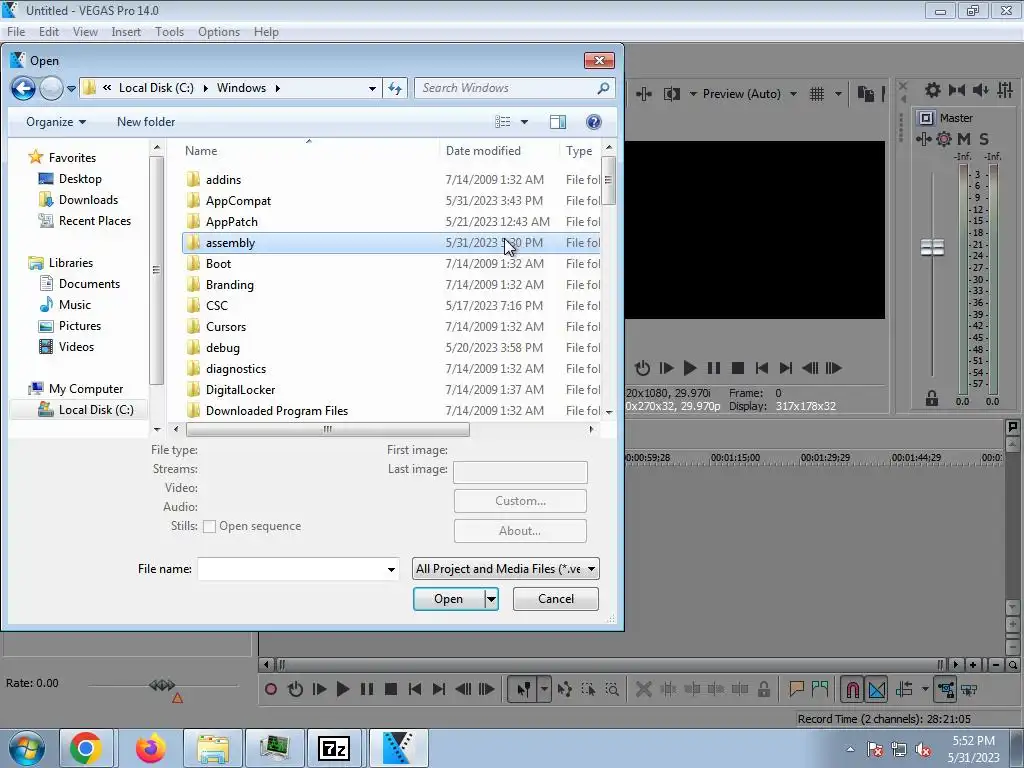Toggle snapping with the magnet icon

click(x=853, y=689)
